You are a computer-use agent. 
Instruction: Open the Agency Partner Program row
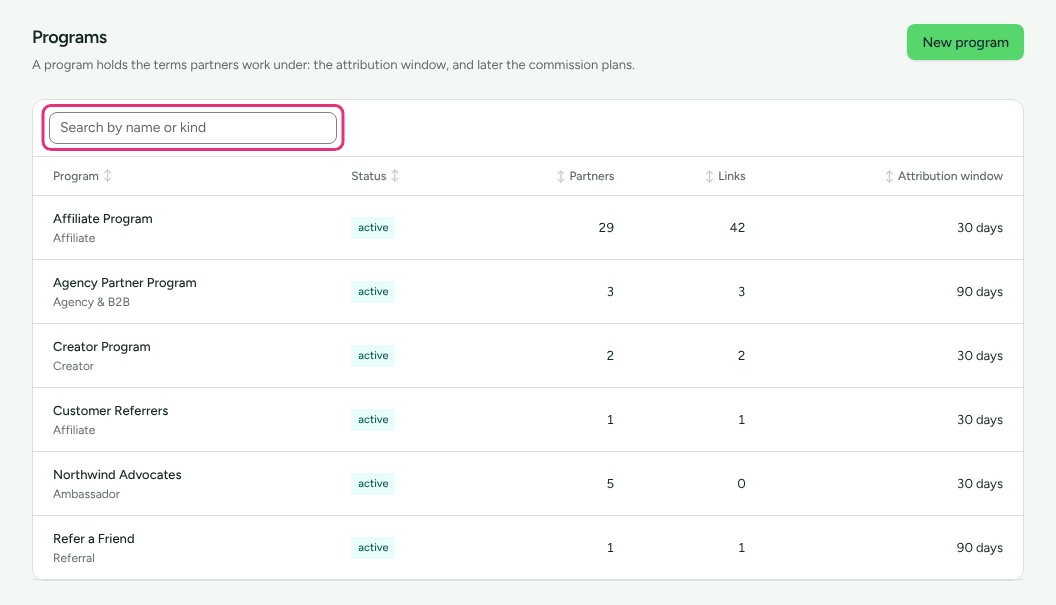[x=528, y=292]
